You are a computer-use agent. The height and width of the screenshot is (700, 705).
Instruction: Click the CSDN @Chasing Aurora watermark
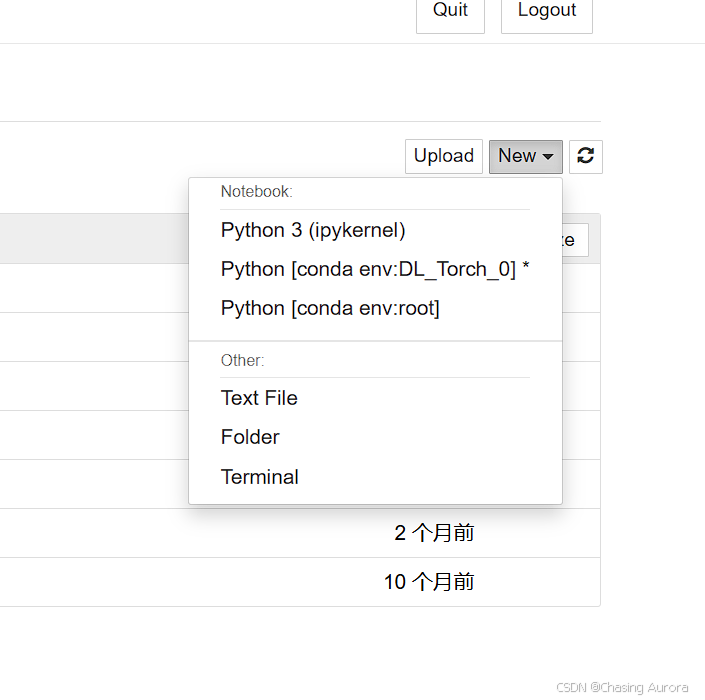[x=622, y=687]
